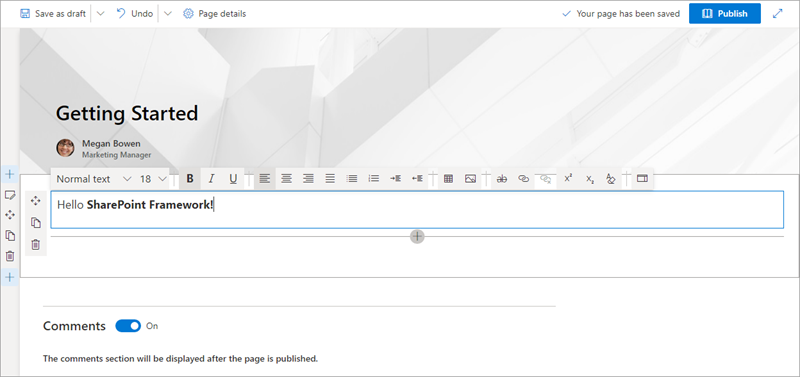800x377 pixels.
Task: Open the text property pane
Action: (x=642, y=179)
